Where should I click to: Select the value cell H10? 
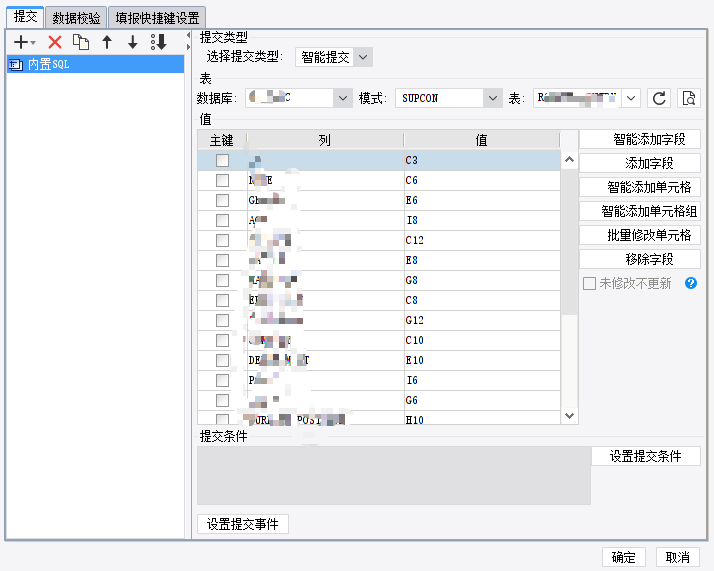pos(482,418)
